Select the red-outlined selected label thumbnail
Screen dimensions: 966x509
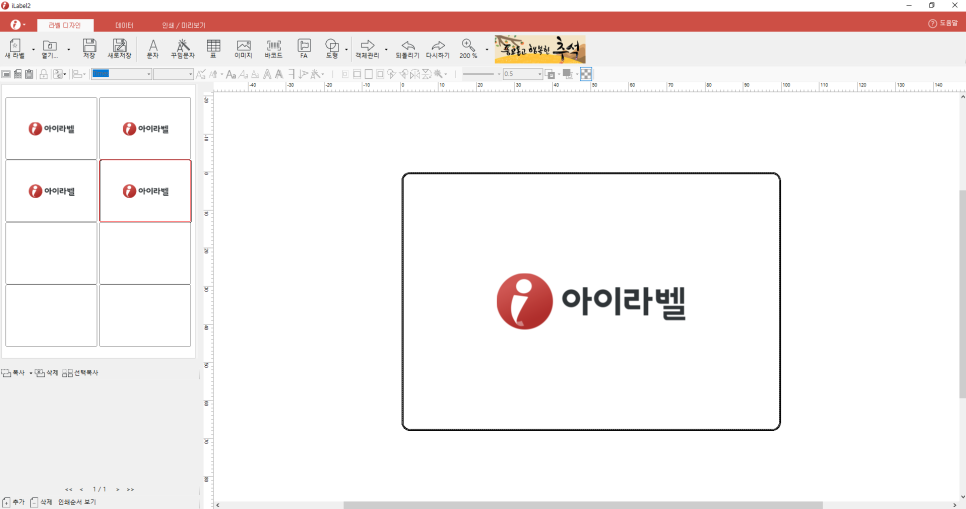click(x=145, y=191)
